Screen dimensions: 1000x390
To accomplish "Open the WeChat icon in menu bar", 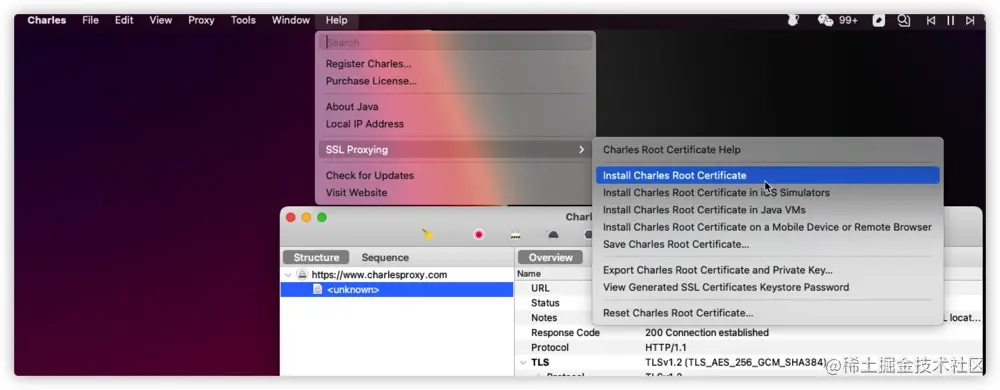I will pos(825,20).
